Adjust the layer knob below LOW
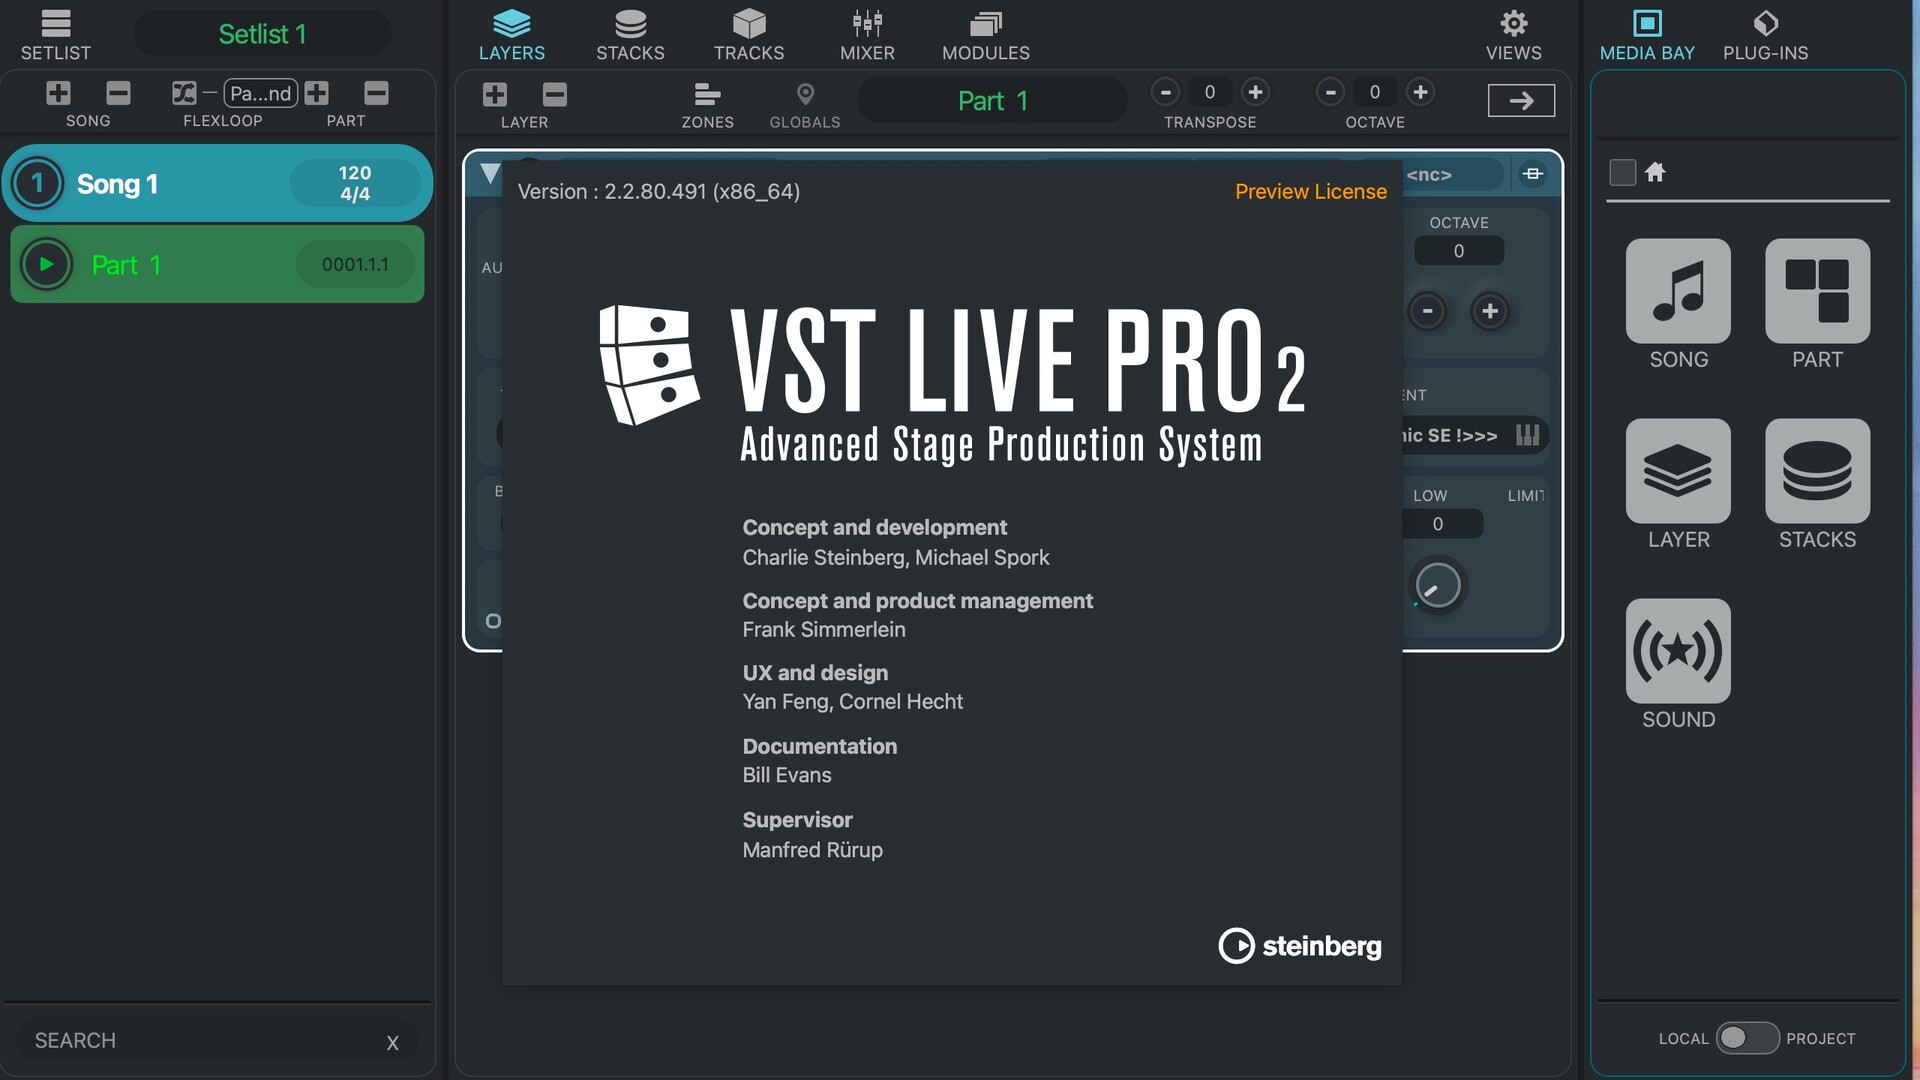This screenshot has height=1080, width=1920. pyautogui.click(x=1438, y=586)
